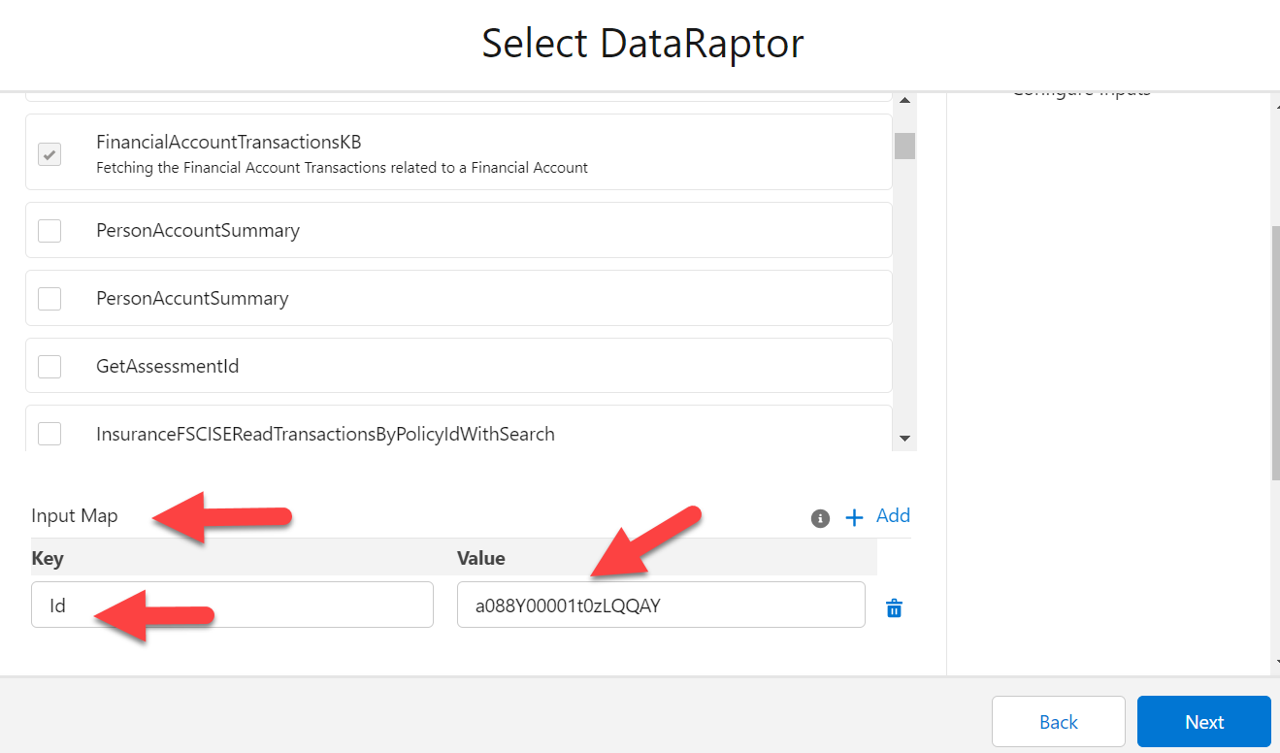
Task: Select the FinancialAccountTransactionsKB name text
Action: coord(229,142)
